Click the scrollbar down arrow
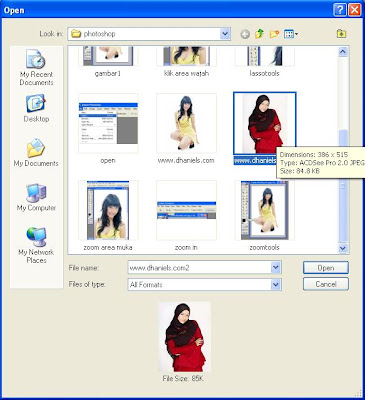The image size is (365, 400). coord(343,248)
